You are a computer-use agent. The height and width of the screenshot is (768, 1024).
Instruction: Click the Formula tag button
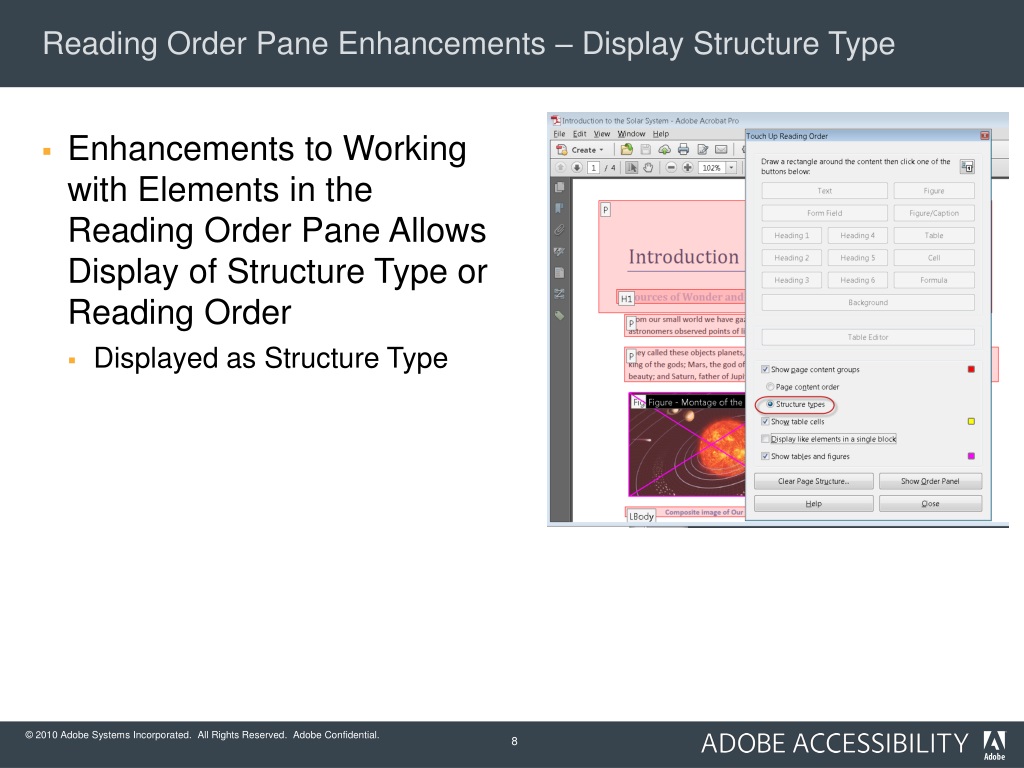point(934,280)
